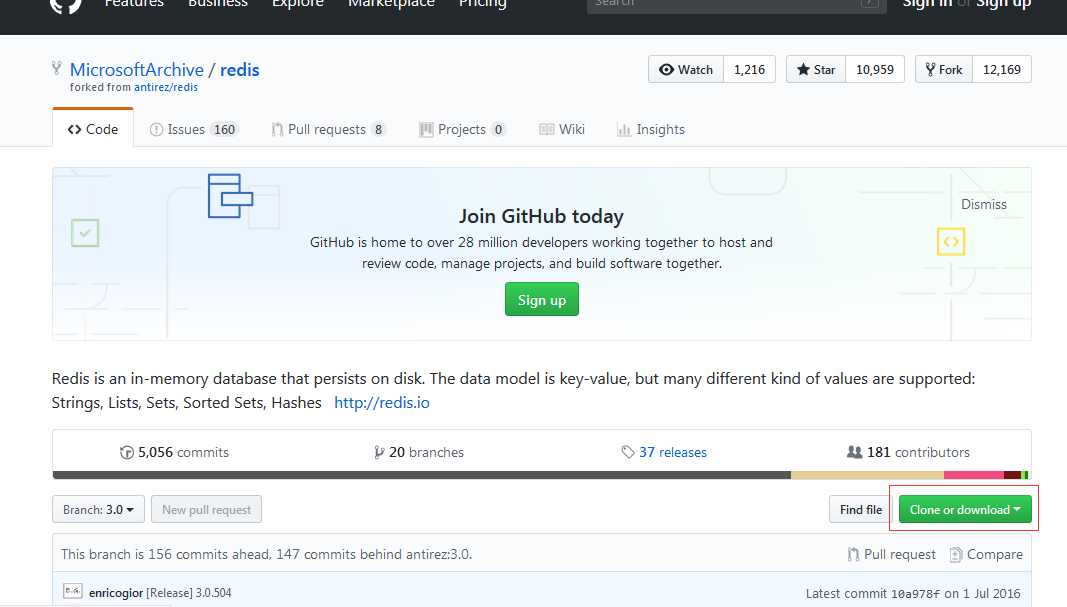This screenshot has height=607, width=1067.
Task: Open Pricing in the top navigation
Action: click(x=482, y=4)
